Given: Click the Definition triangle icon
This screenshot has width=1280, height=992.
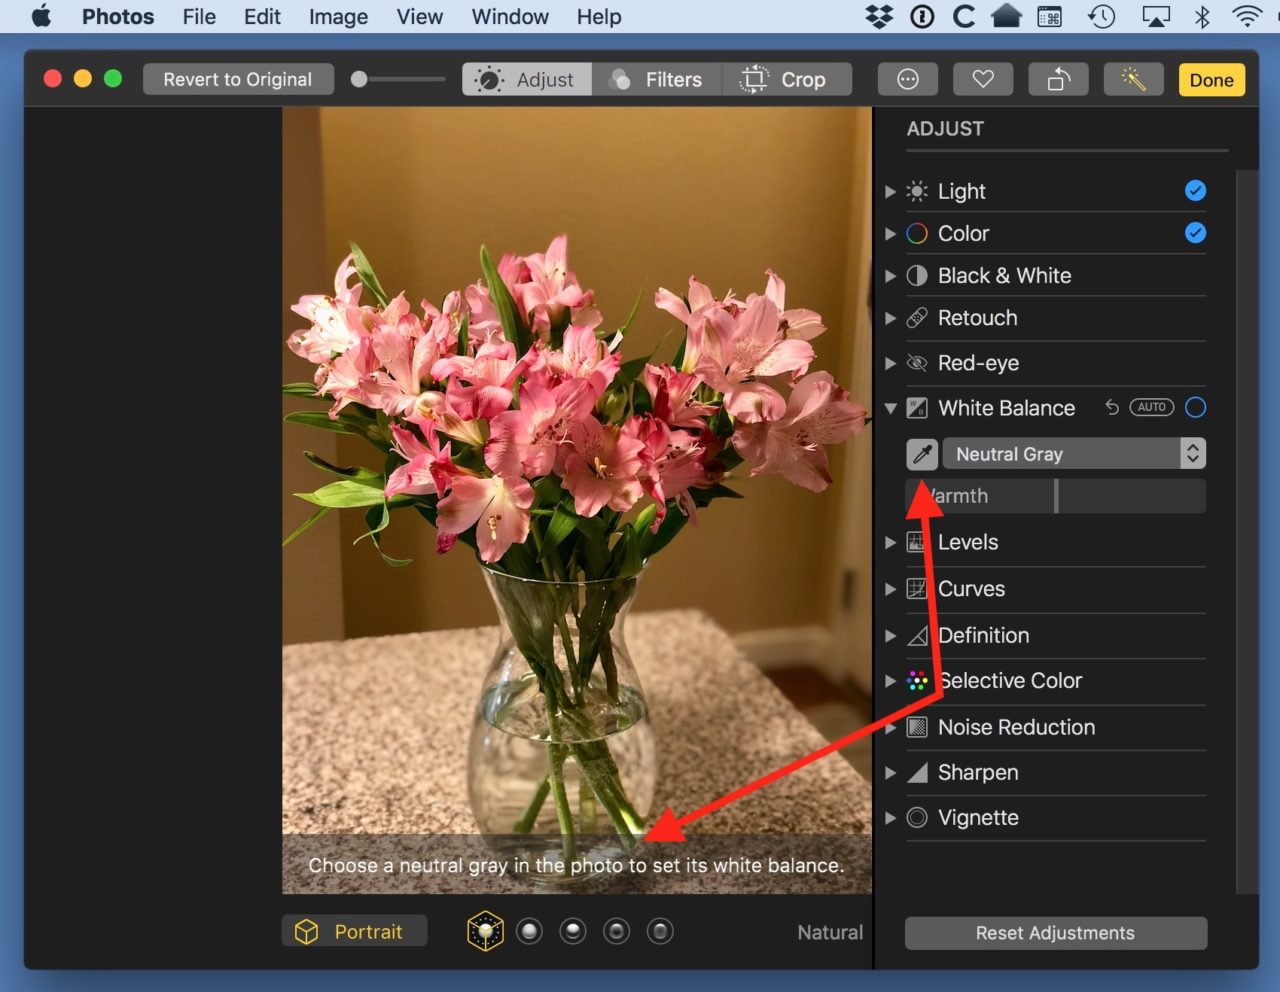Looking at the screenshot, I should (x=917, y=636).
